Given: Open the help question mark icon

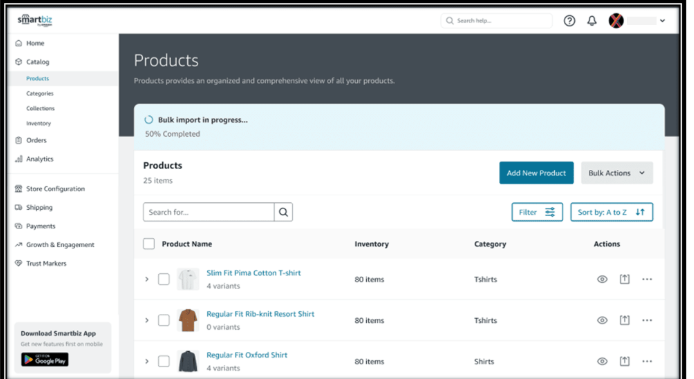Looking at the screenshot, I should coord(569,21).
